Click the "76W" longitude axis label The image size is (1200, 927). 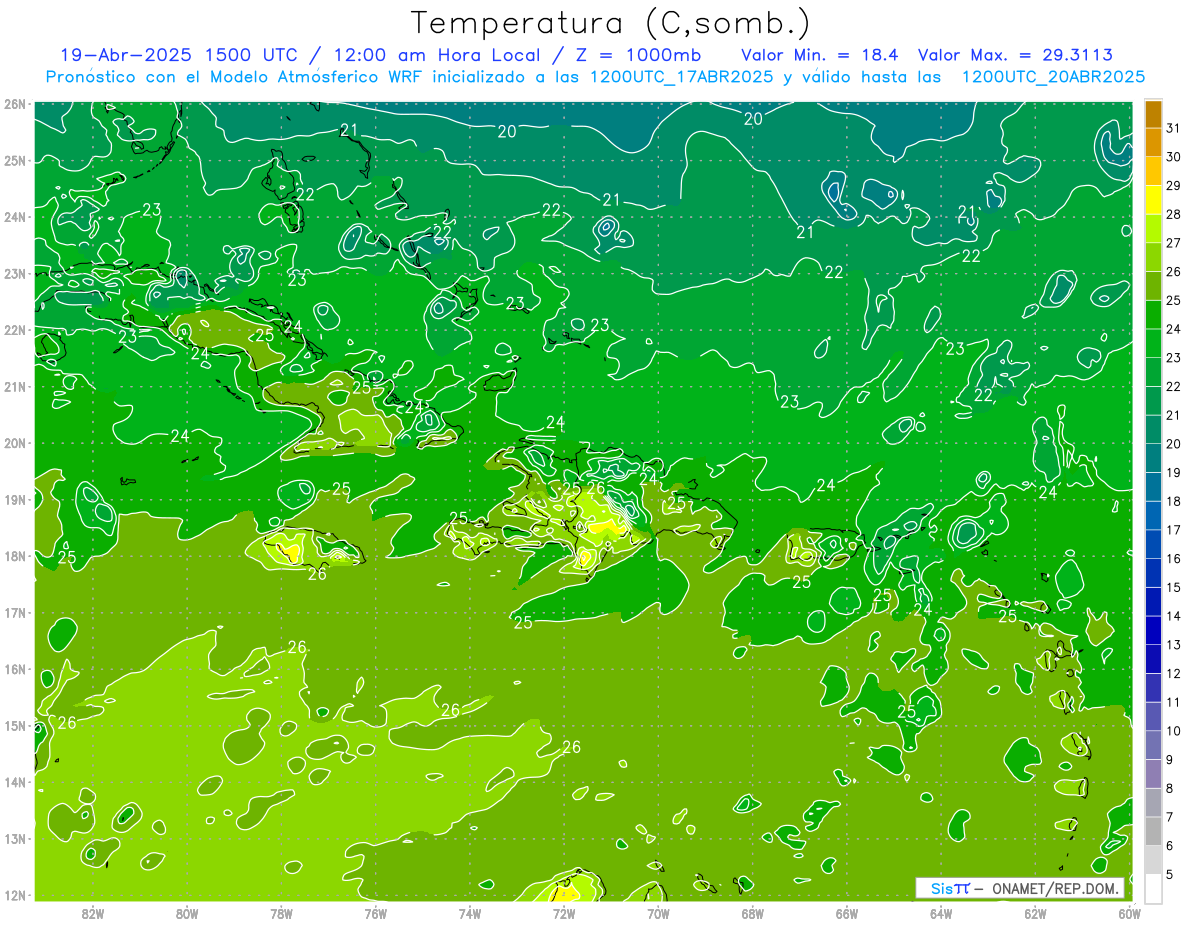(375, 914)
